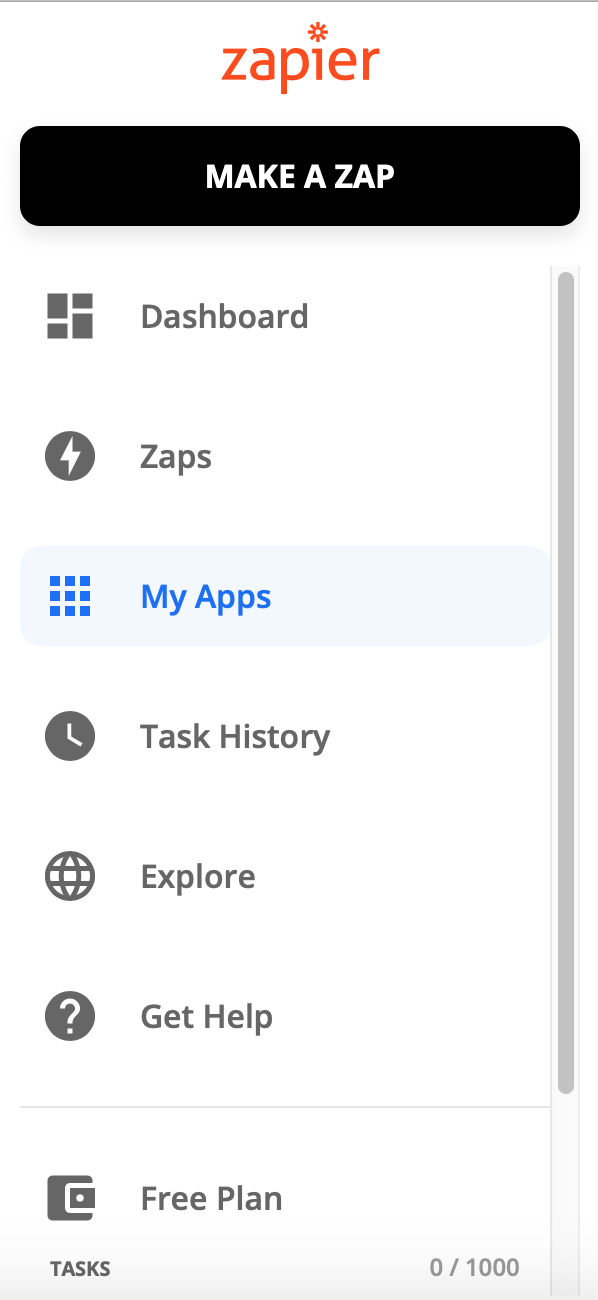Click the MAKE A ZAP button
The width and height of the screenshot is (598, 1300).
point(300,176)
